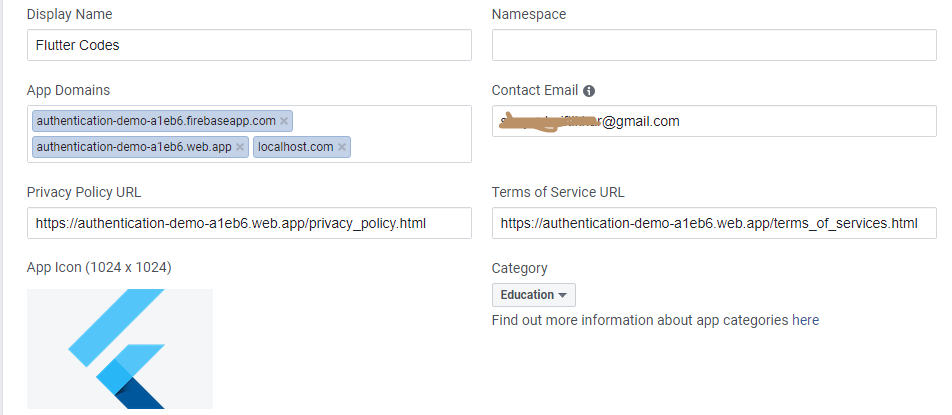Click the Category label

point(520,268)
